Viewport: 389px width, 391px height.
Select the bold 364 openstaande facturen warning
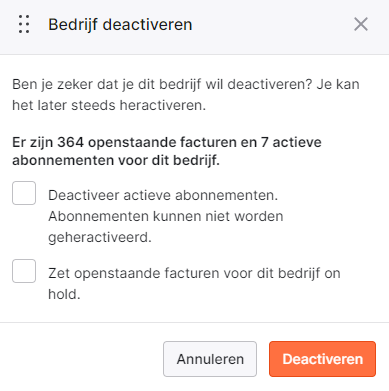[167, 151]
